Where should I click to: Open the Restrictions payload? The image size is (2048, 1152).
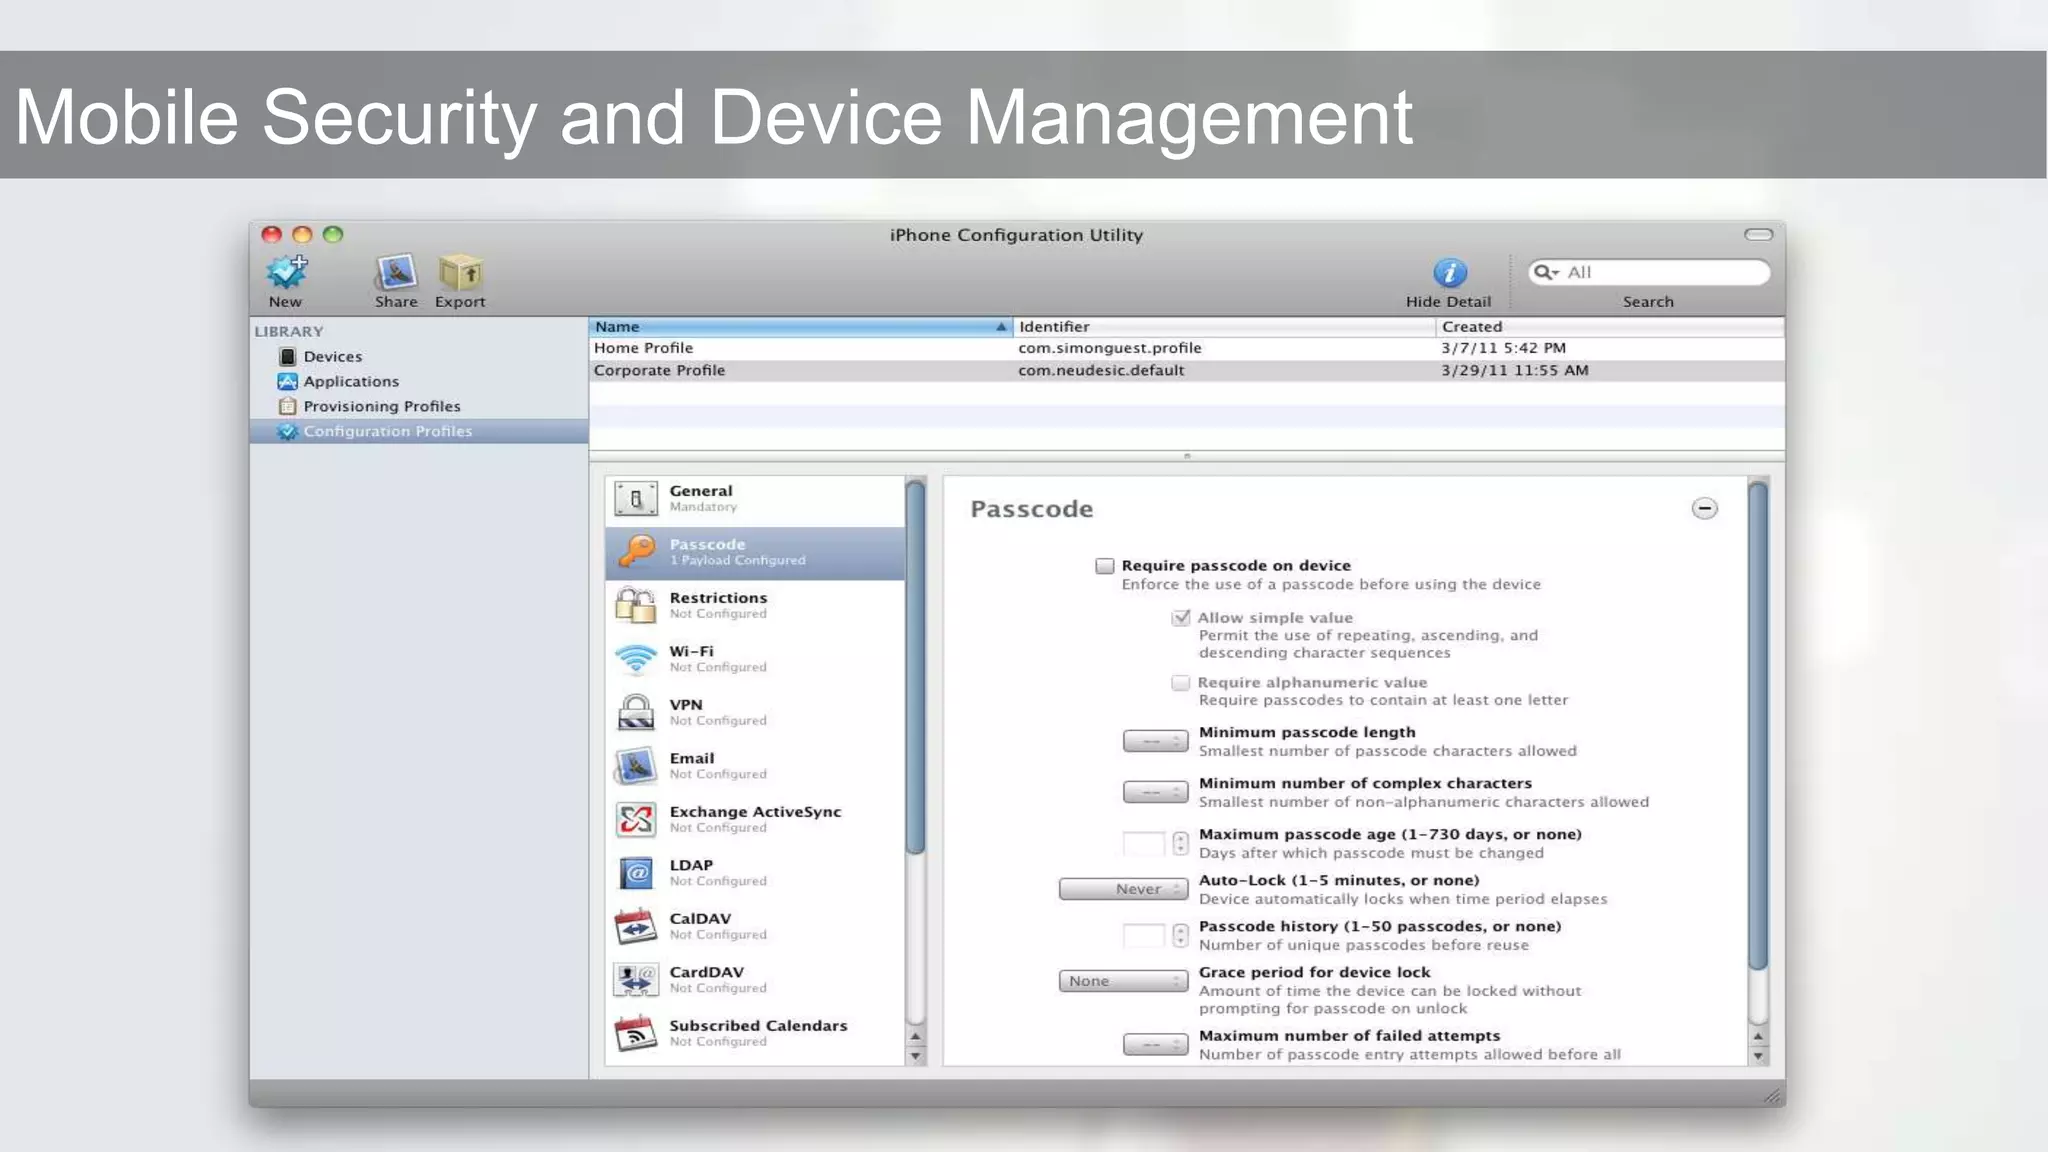755,605
